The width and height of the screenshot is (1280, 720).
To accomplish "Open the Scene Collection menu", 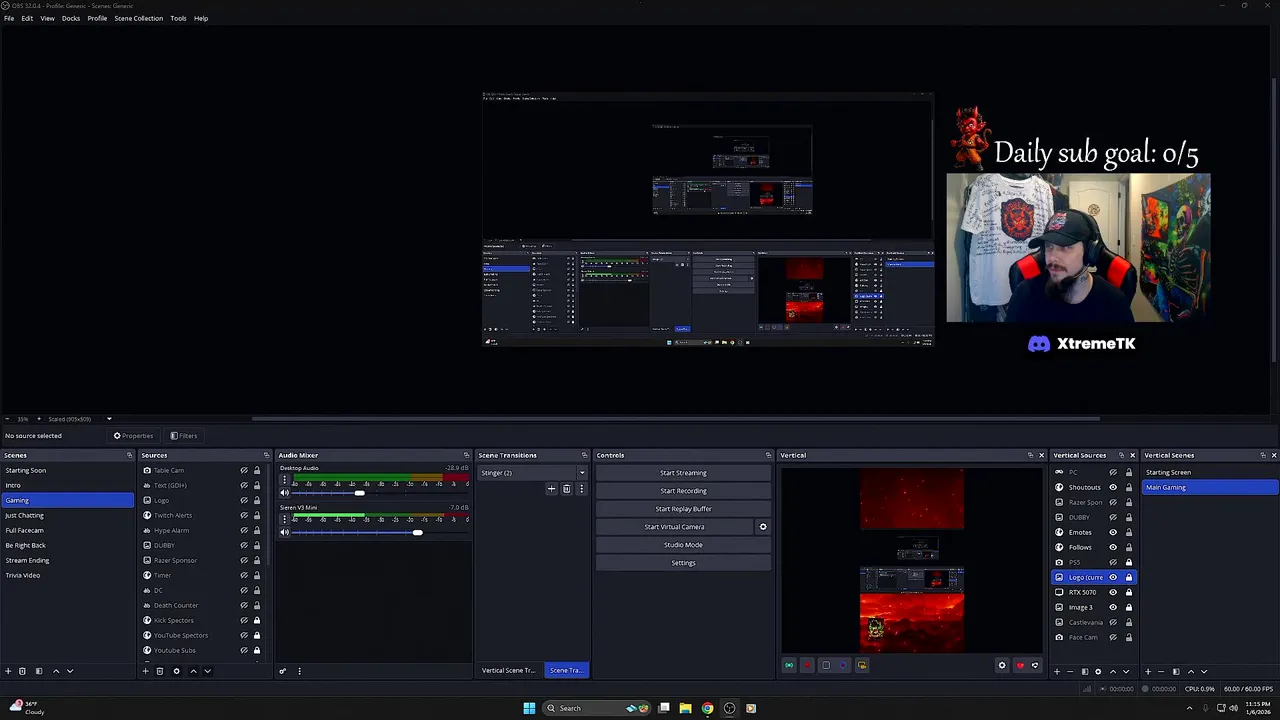I will coord(138,18).
